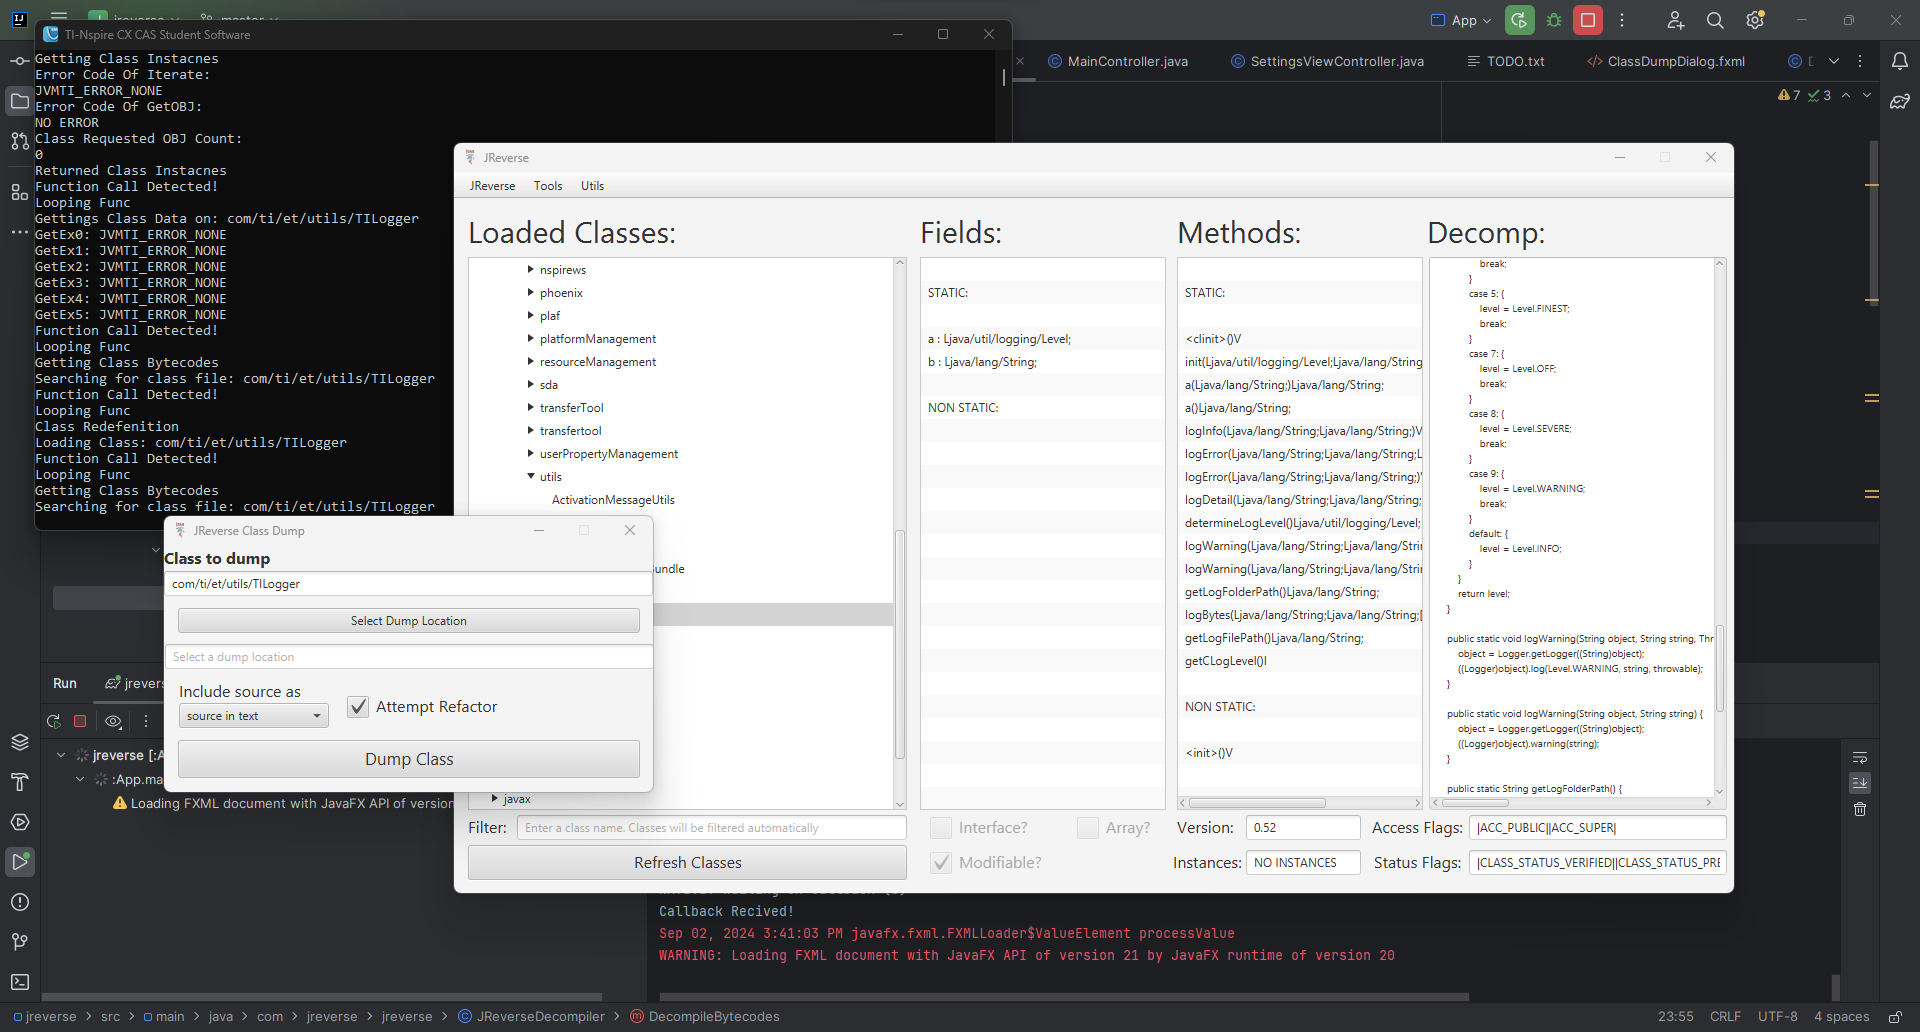Open the Utils menu in JReverse

click(x=592, y=186)
